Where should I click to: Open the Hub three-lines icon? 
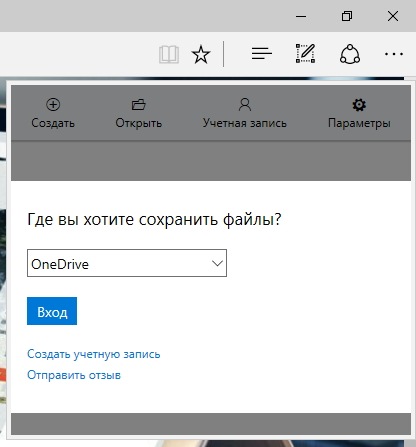(x=262, y=54)
